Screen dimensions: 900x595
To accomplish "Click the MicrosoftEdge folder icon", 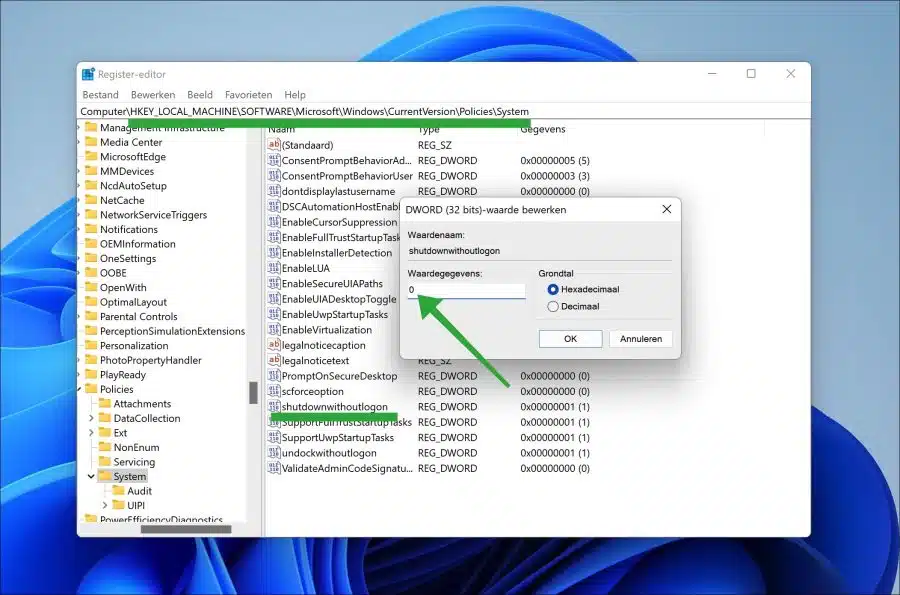I will point(91,156).
